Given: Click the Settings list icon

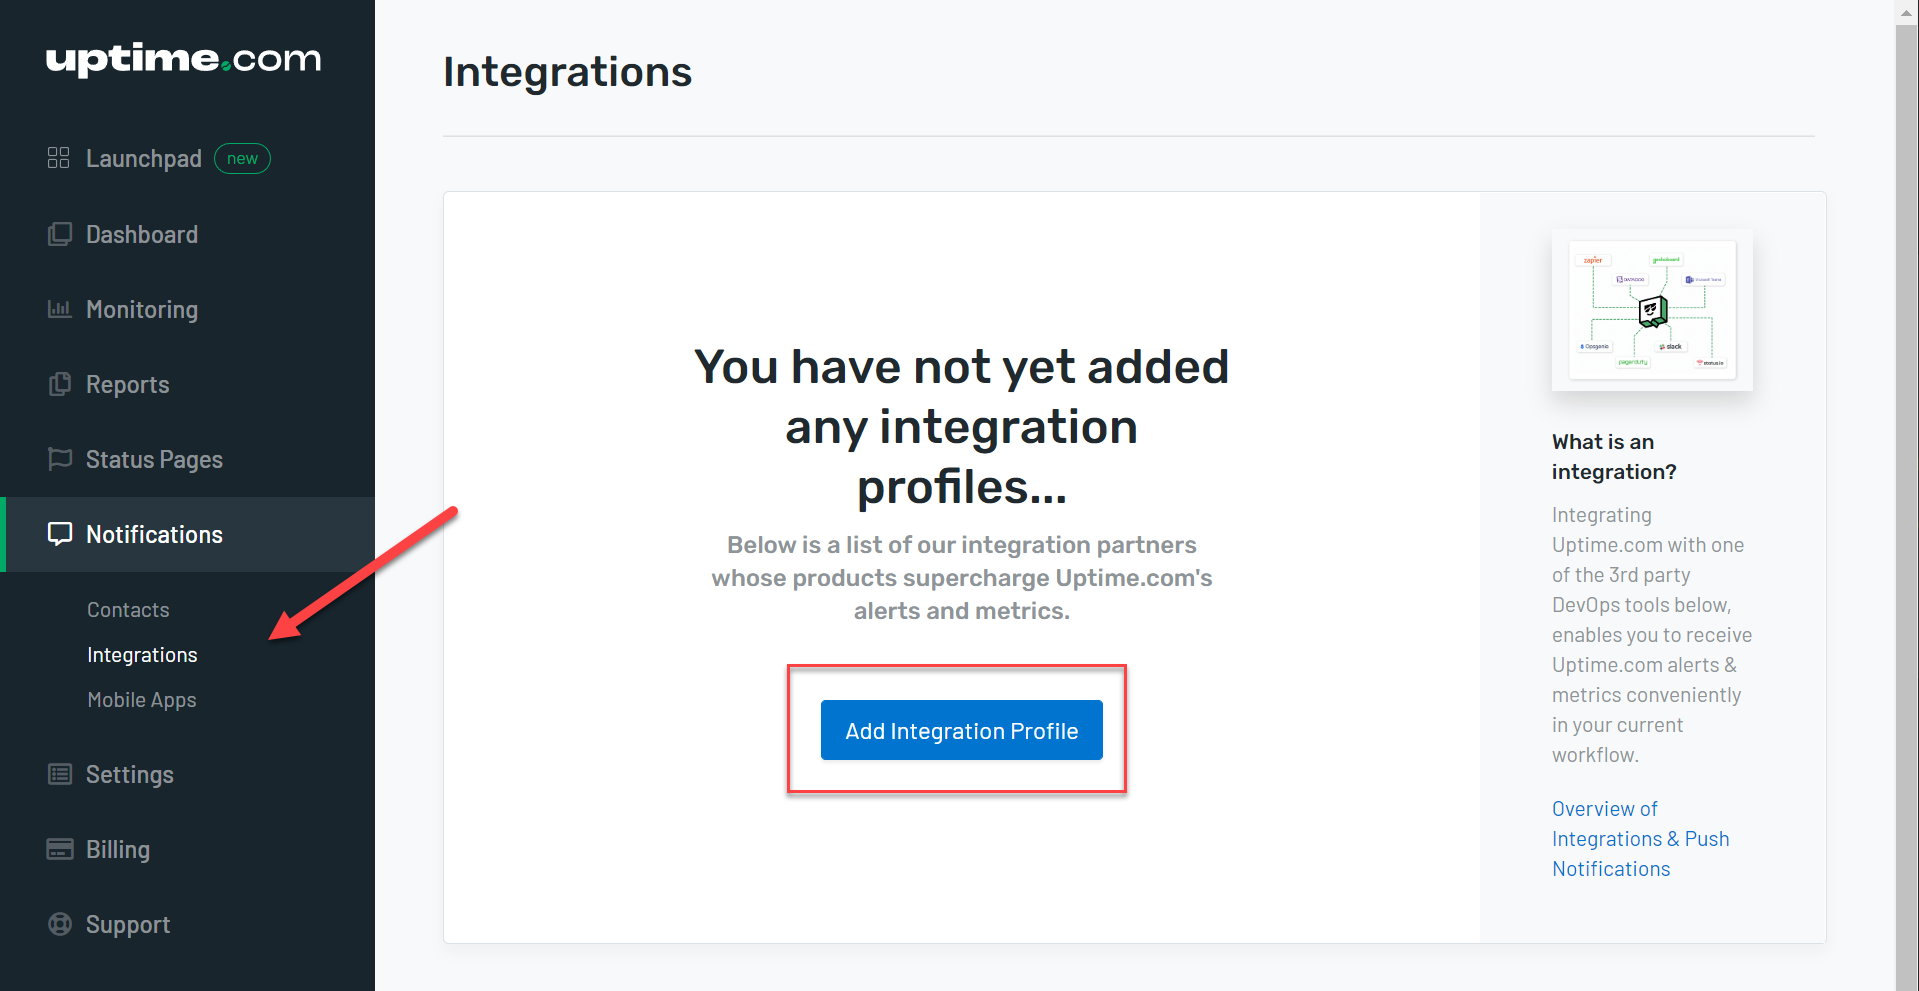Looking at the screenshot, I should tap(60, 774).
